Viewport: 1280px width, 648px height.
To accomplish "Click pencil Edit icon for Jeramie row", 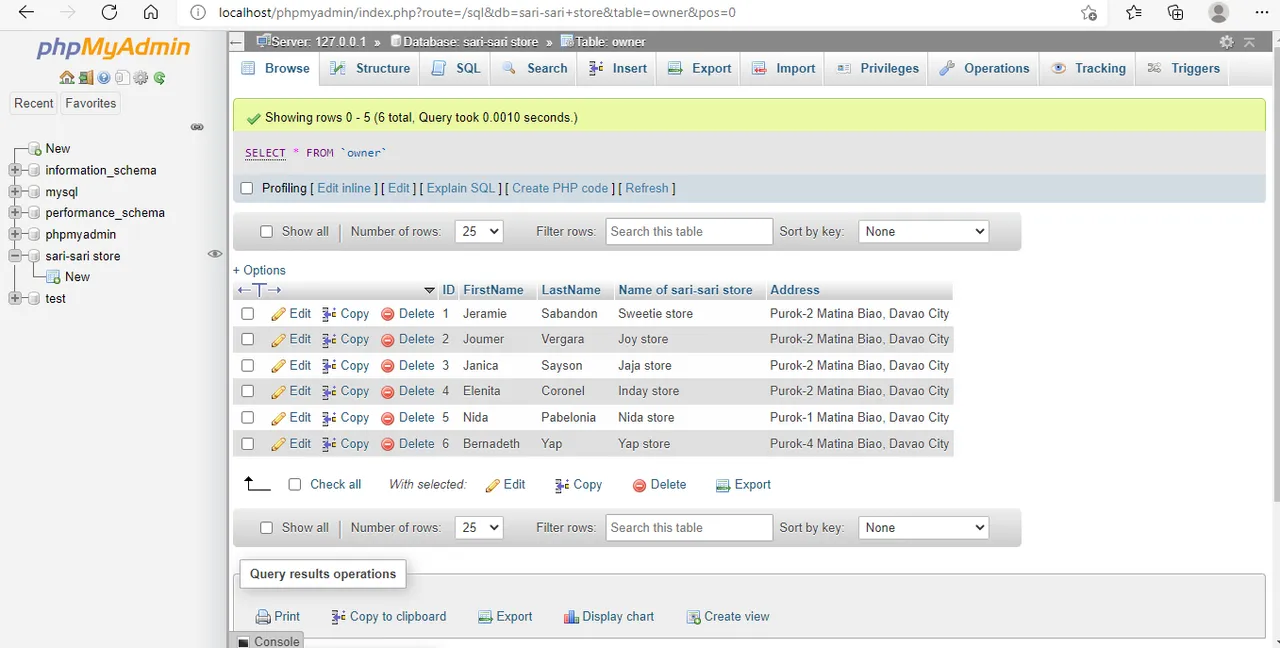I will [x=279, y=314].
